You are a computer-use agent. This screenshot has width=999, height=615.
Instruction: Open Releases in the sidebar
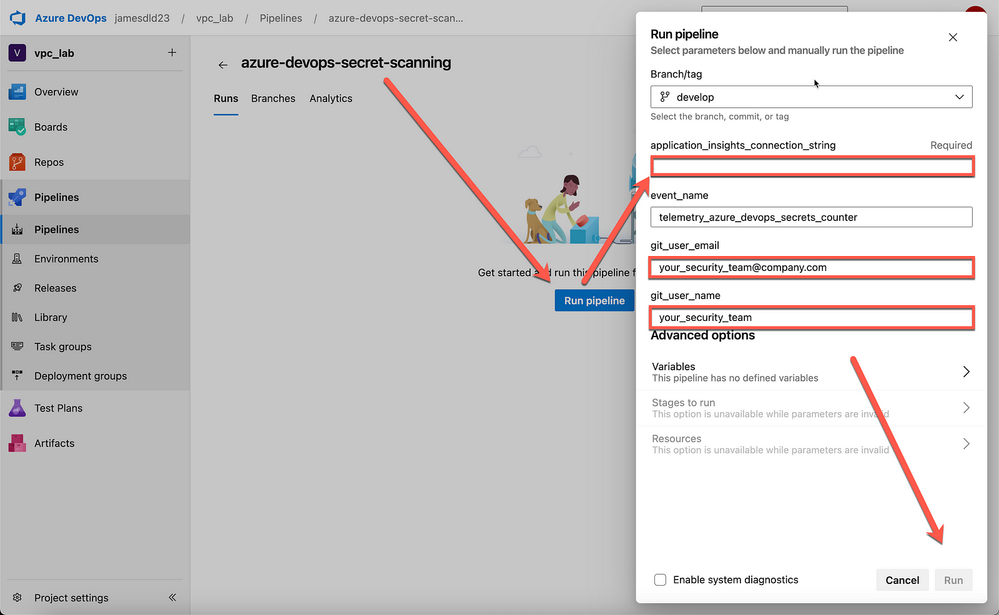click(x=96, y=288)
